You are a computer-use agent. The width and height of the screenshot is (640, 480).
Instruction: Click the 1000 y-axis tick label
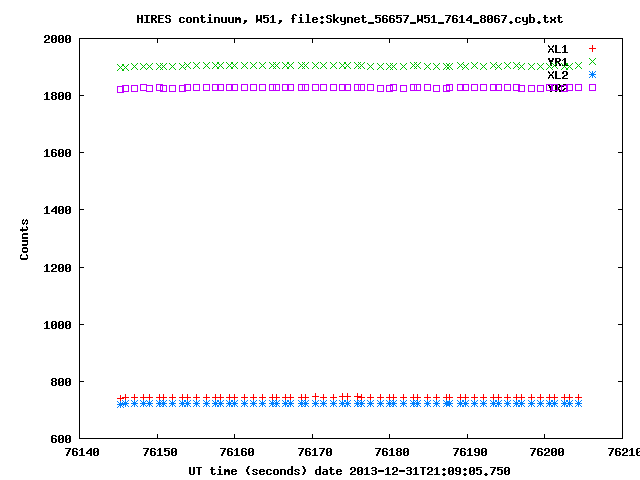pos(58,325)
